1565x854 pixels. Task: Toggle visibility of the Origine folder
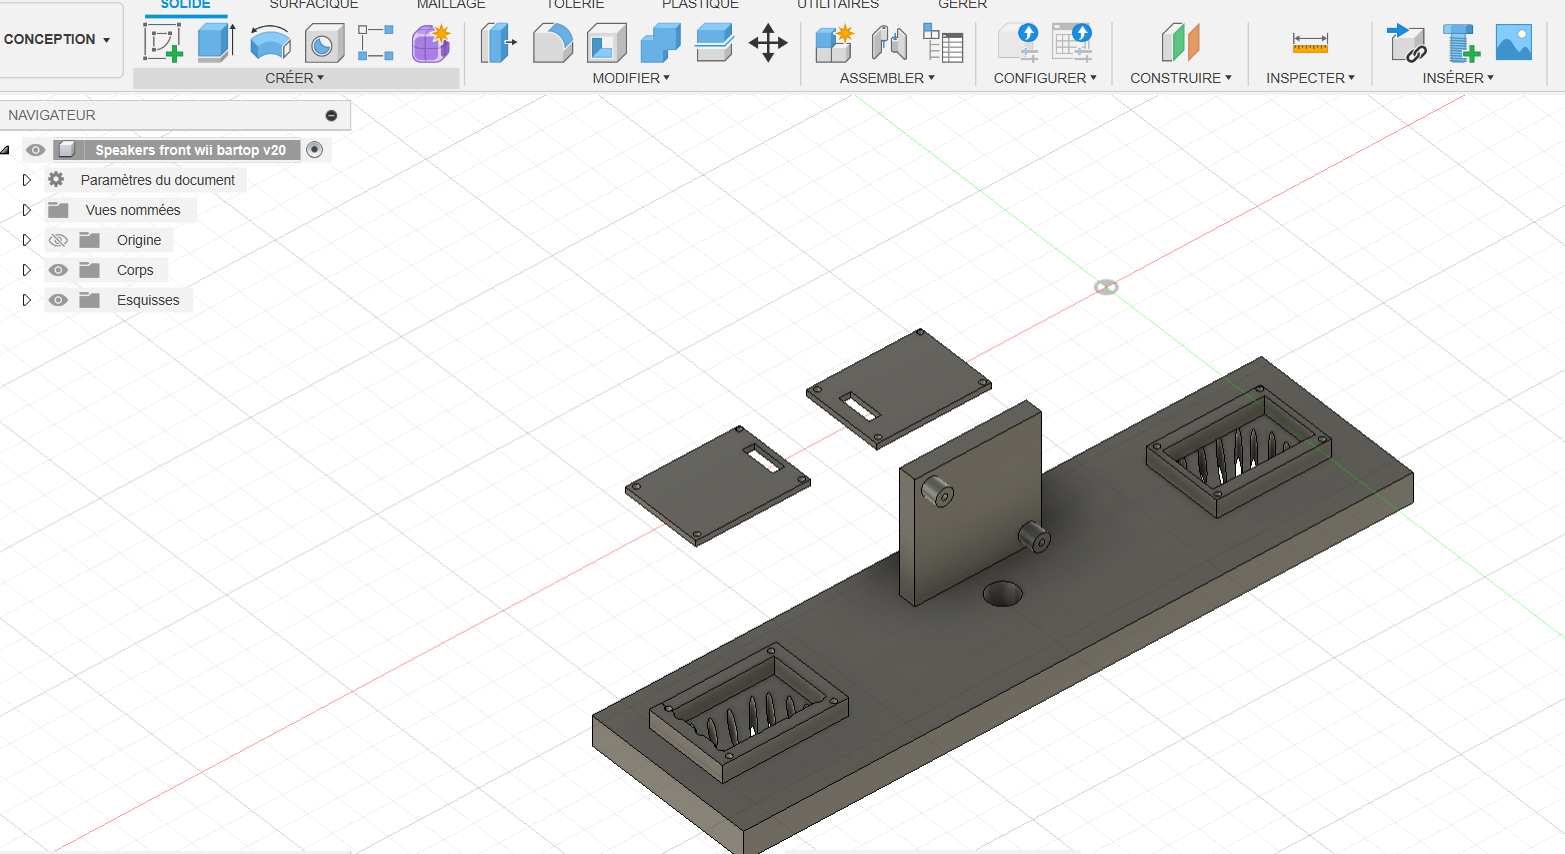pos(58,240)
